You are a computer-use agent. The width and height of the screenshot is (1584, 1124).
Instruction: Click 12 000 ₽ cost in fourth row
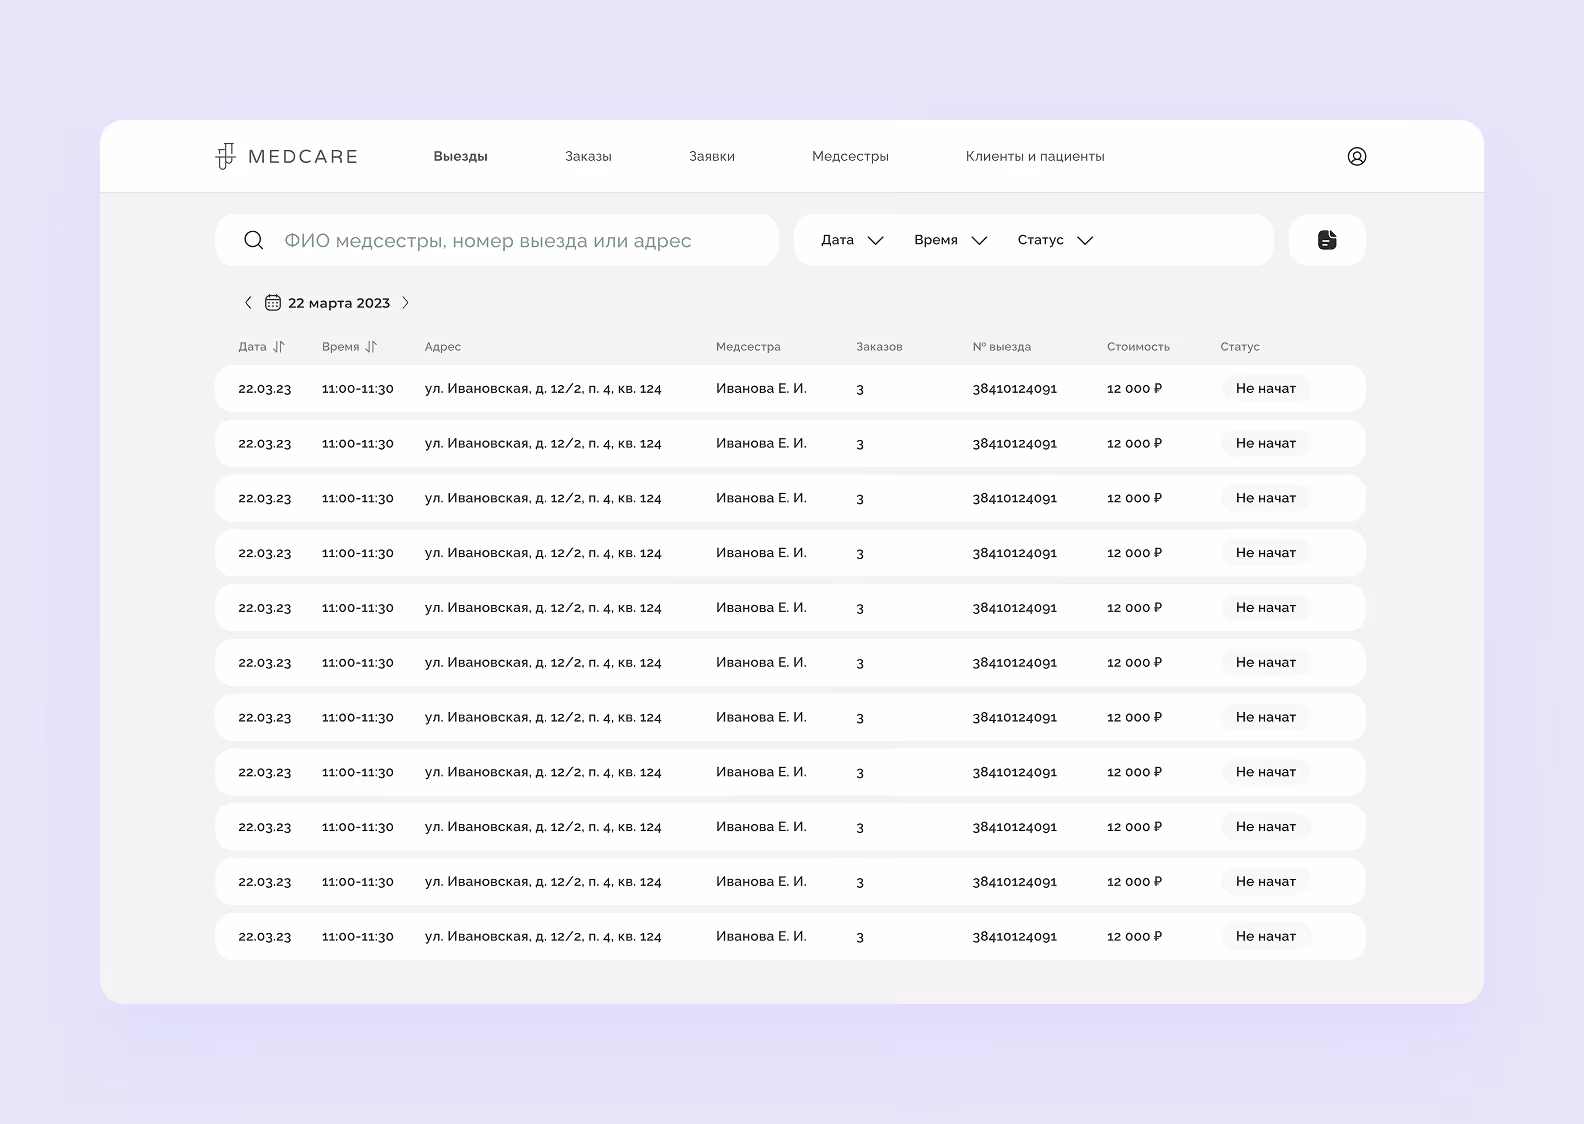1134,553
